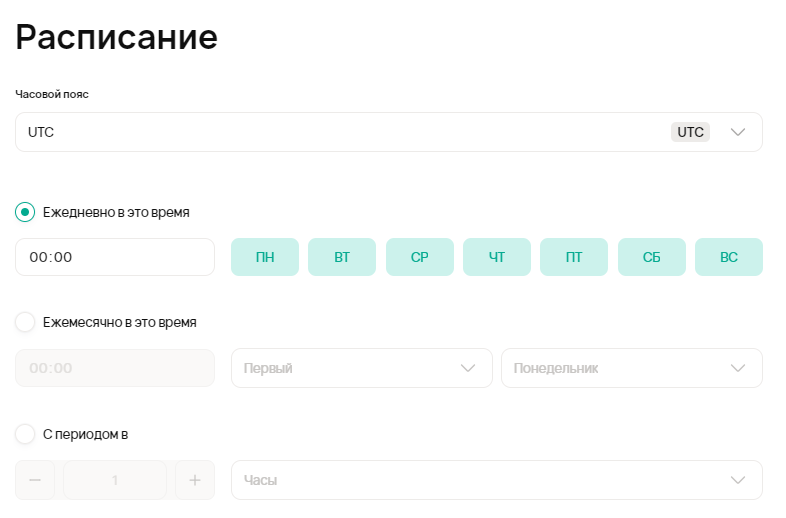Click the period number field showing 1
The image size is (786, 518).
tap(115, 480)
